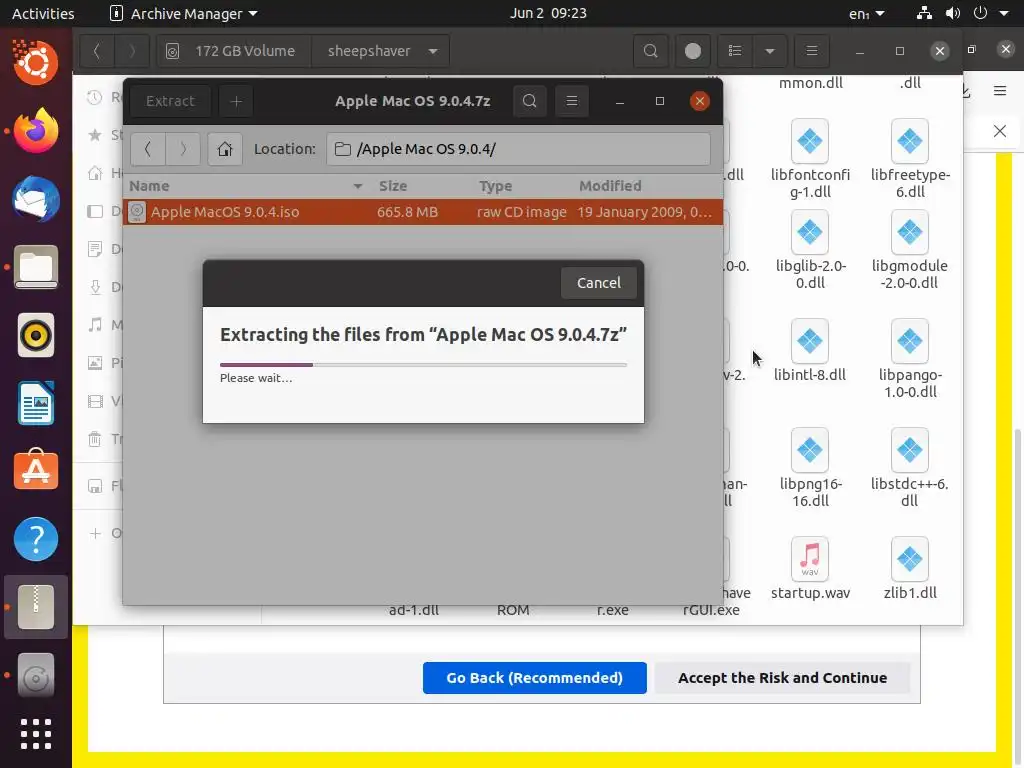Open the clock and calendar panel
1024x768 pixels.
click(548, 13)
